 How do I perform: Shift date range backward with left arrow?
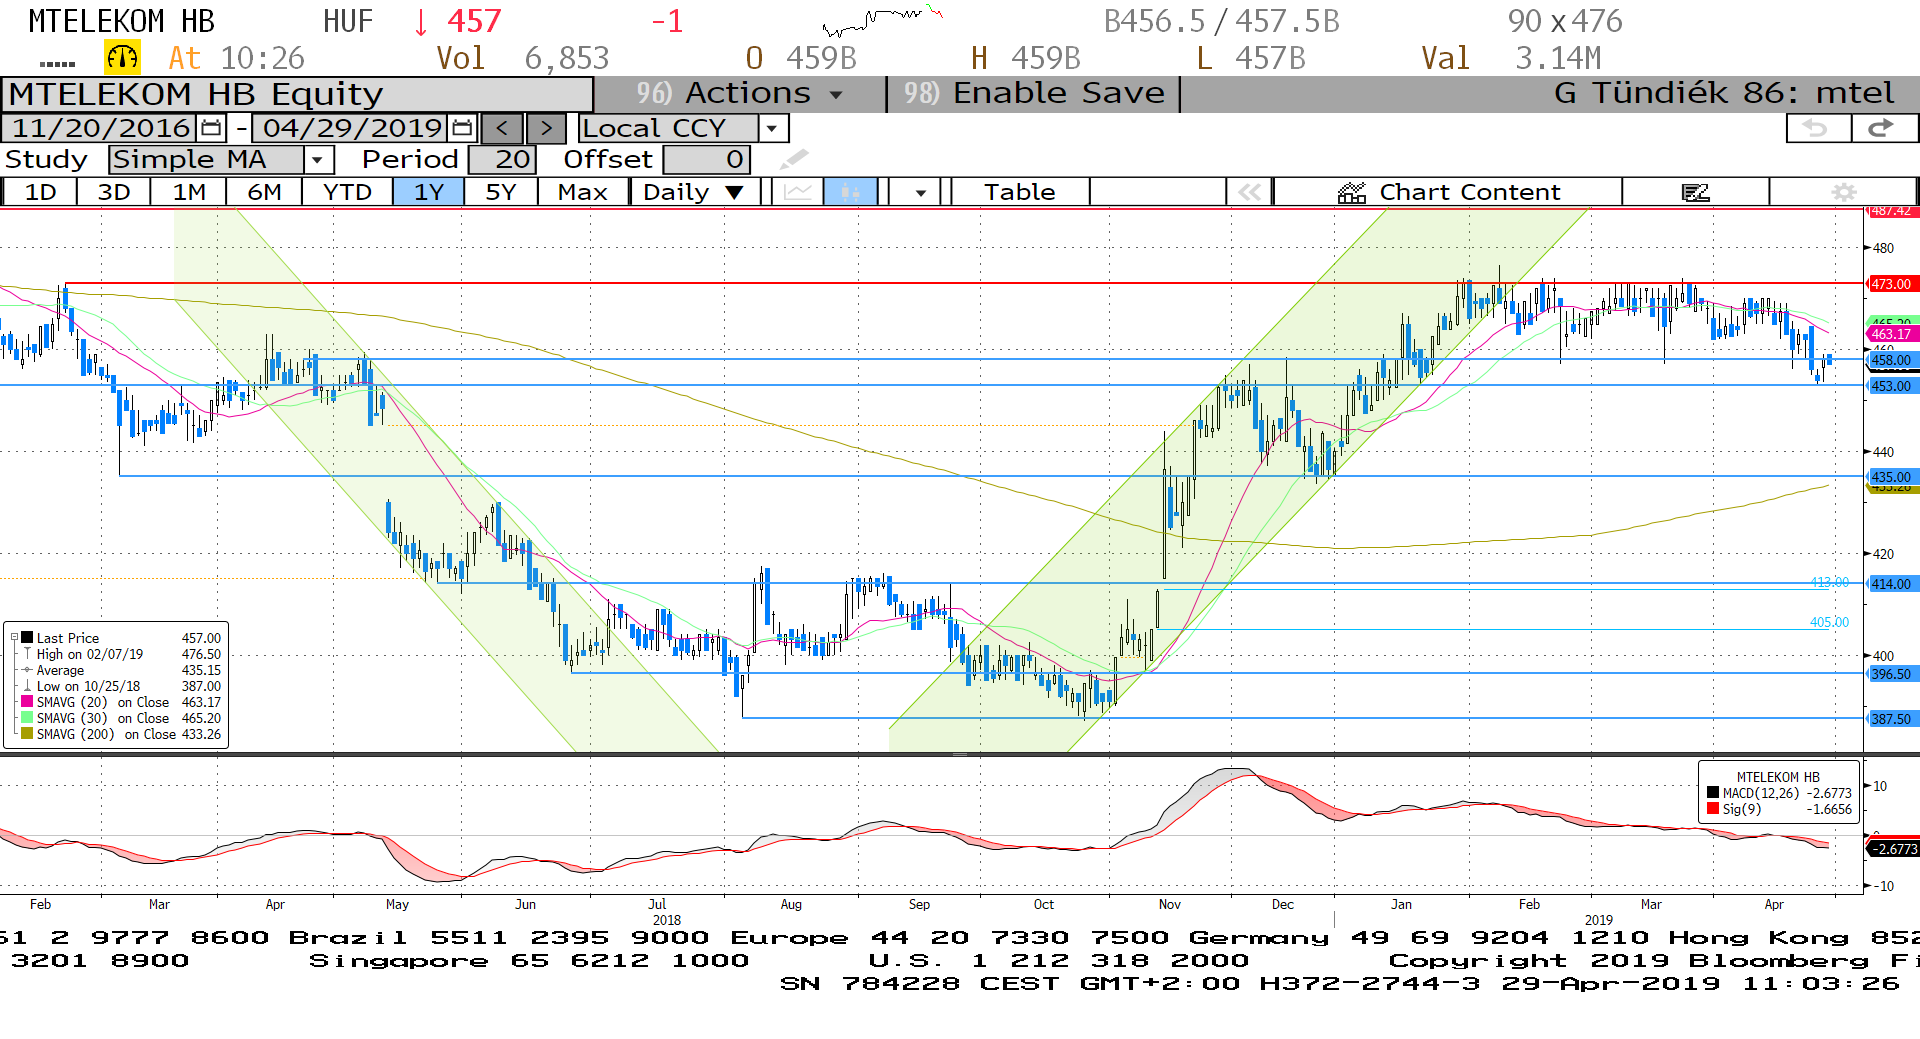click(502, 128)
